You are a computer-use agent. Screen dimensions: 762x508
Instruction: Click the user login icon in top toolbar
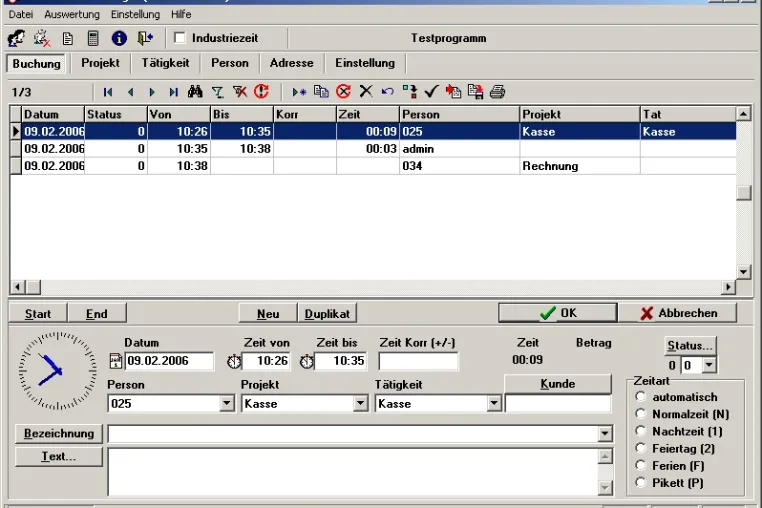(x=16, y=38)
